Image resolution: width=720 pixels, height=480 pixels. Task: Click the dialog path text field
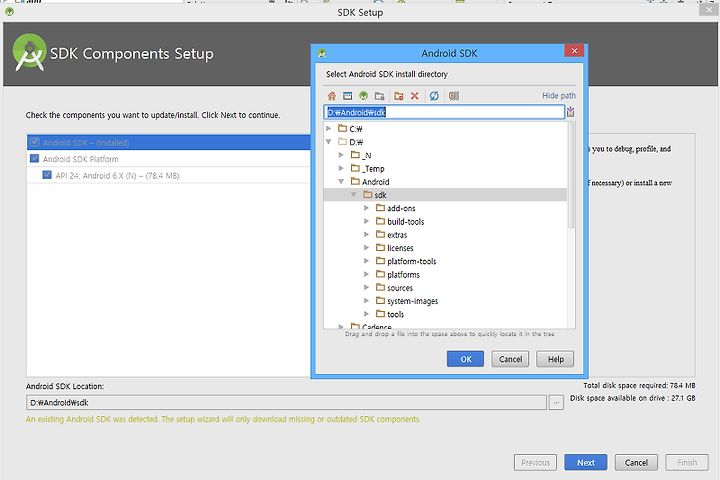coord(444,112)
